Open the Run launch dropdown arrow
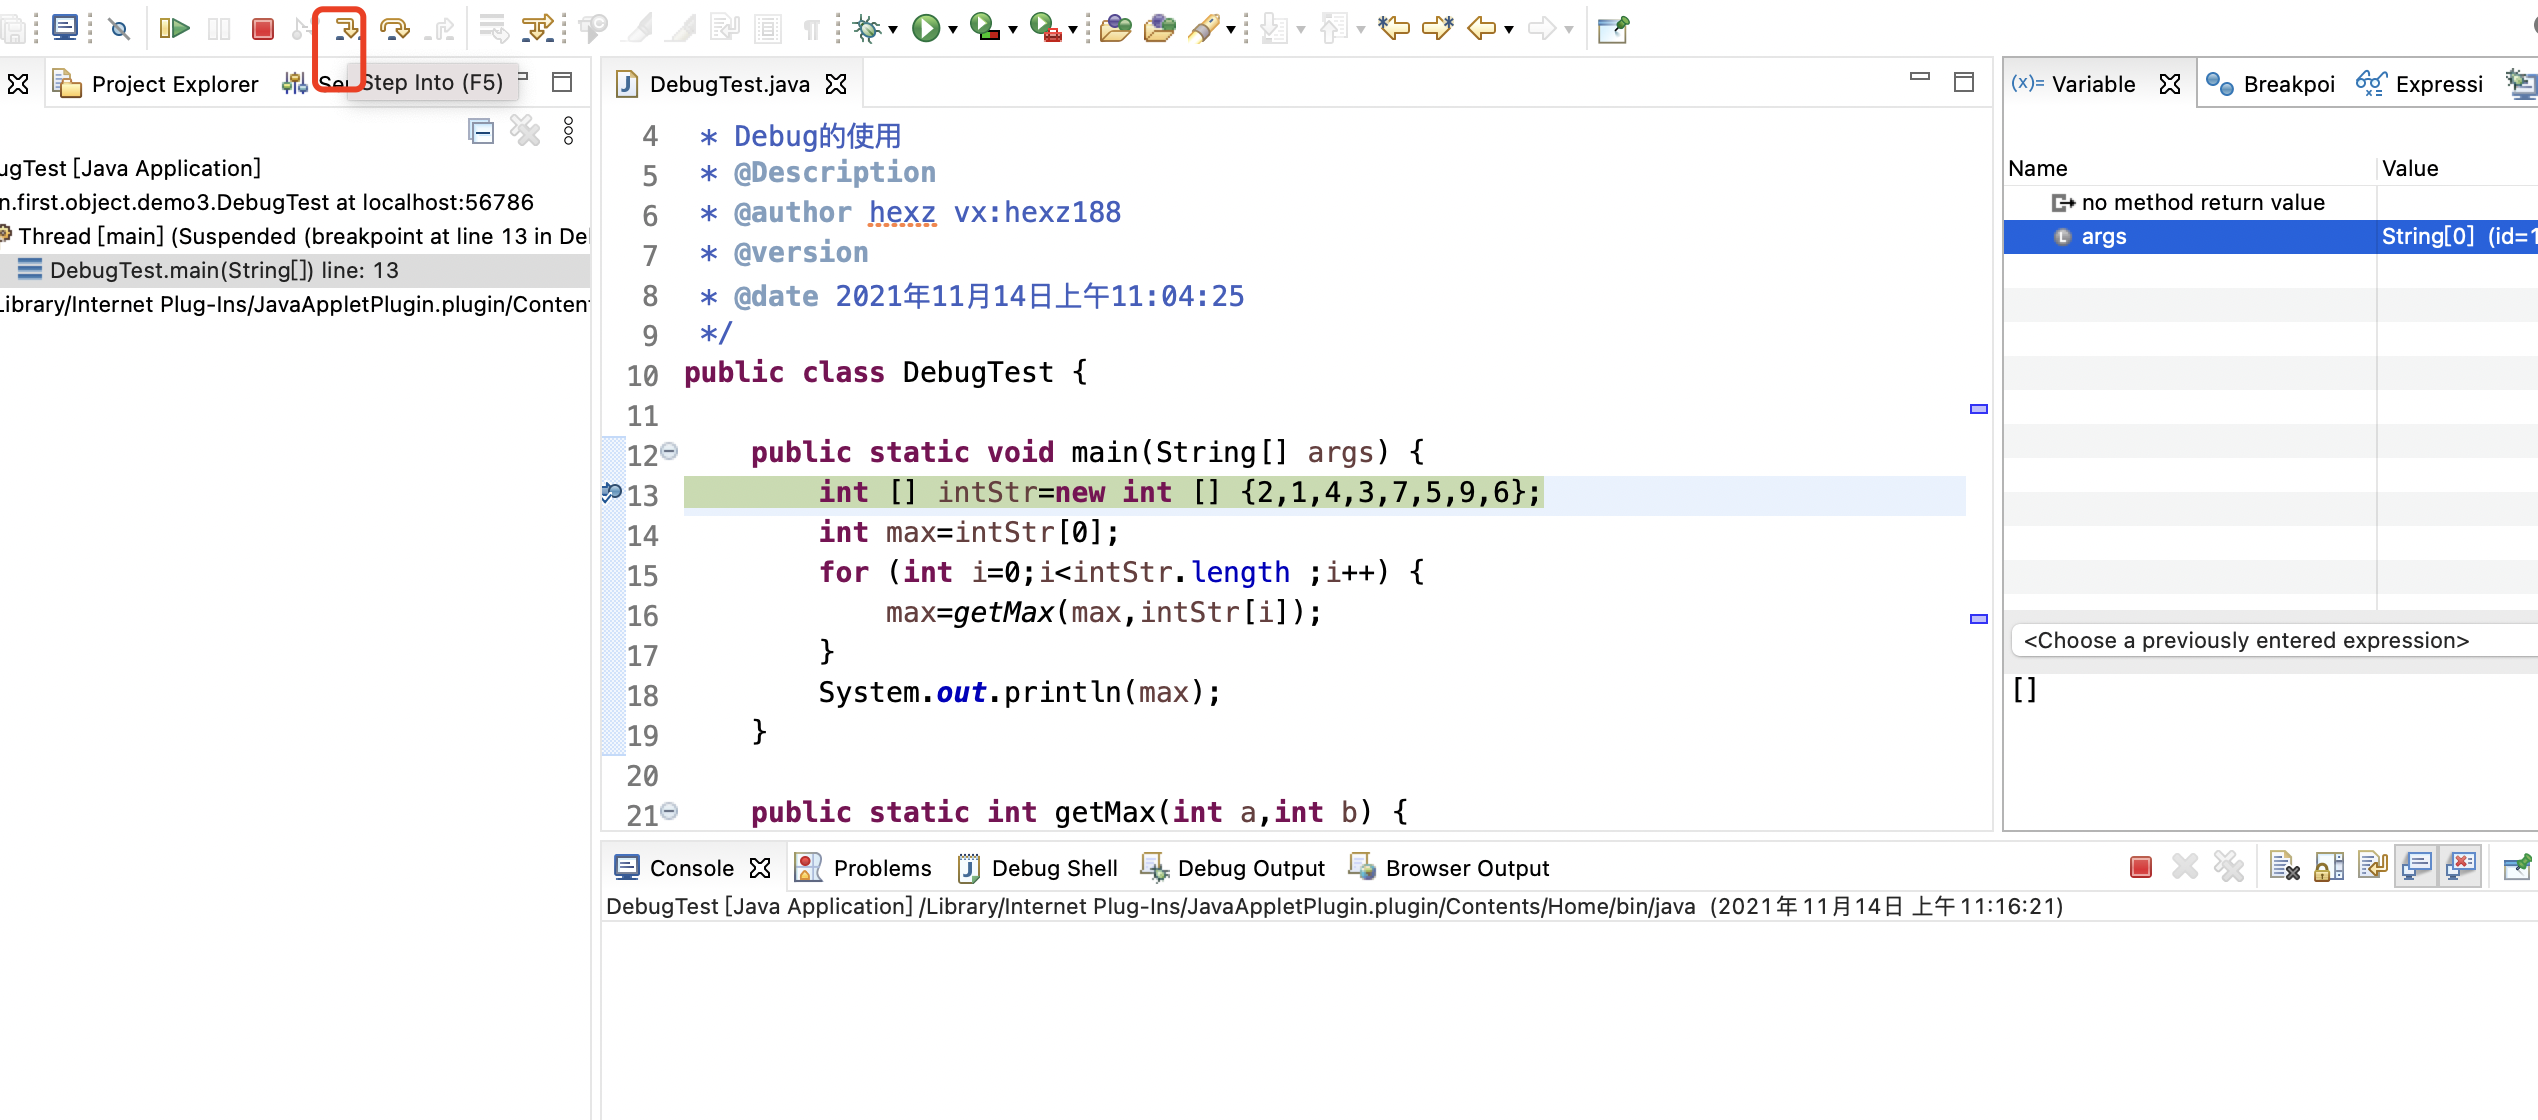Image resolution: width=2538 pixels, height=1120 pixels. 953,30
